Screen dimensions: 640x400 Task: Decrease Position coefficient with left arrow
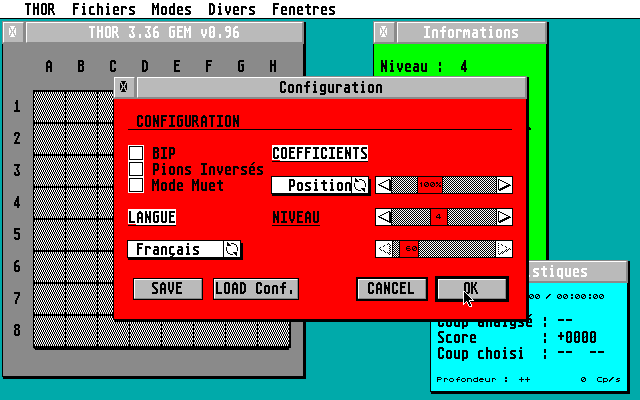384,185
